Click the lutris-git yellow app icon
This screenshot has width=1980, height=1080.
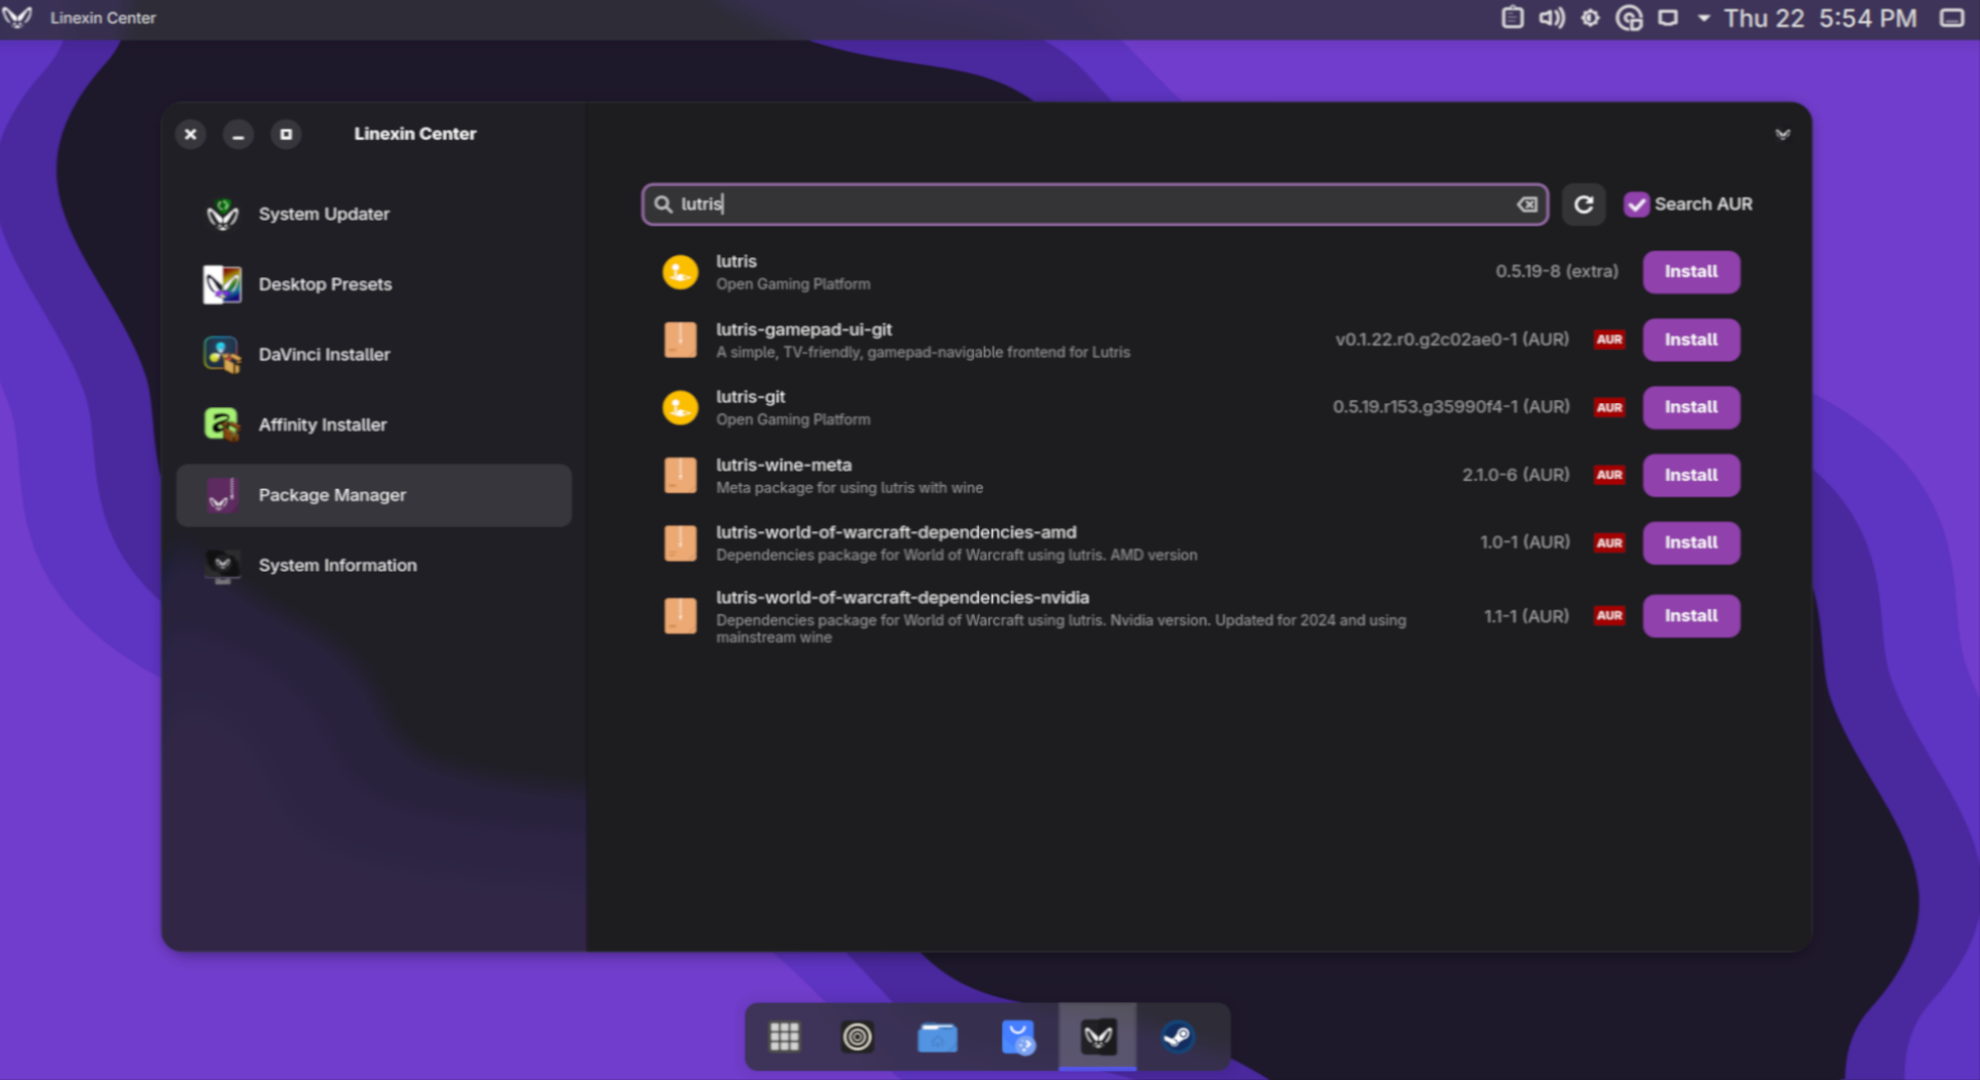coord(680,407)
